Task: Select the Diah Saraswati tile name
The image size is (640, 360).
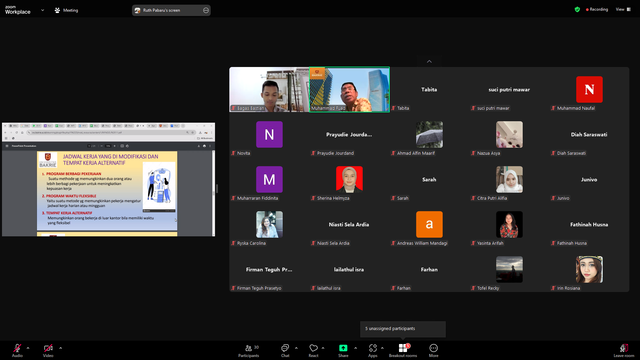Action: (589, 134)
